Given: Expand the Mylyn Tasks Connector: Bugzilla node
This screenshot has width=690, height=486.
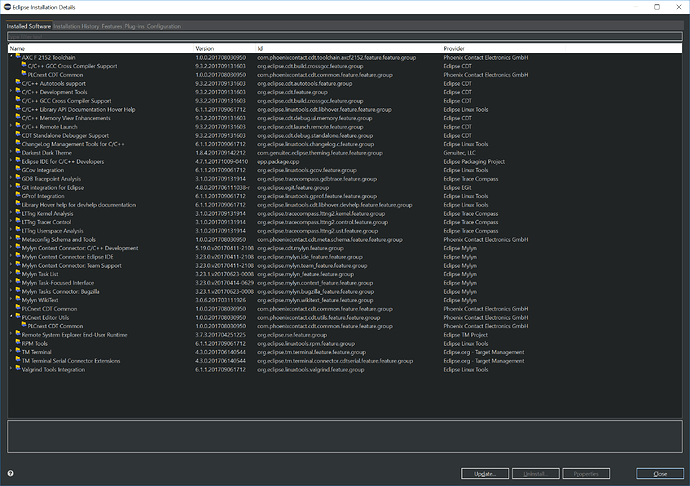Looking at the screenshot, I should (11, 291).
